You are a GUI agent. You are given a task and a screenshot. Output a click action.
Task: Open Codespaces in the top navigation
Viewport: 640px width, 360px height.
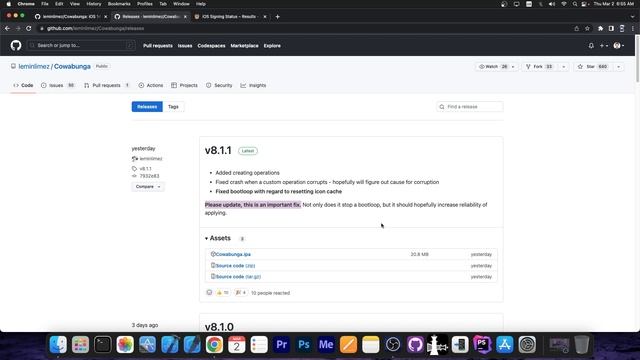(x=211, y=46)
